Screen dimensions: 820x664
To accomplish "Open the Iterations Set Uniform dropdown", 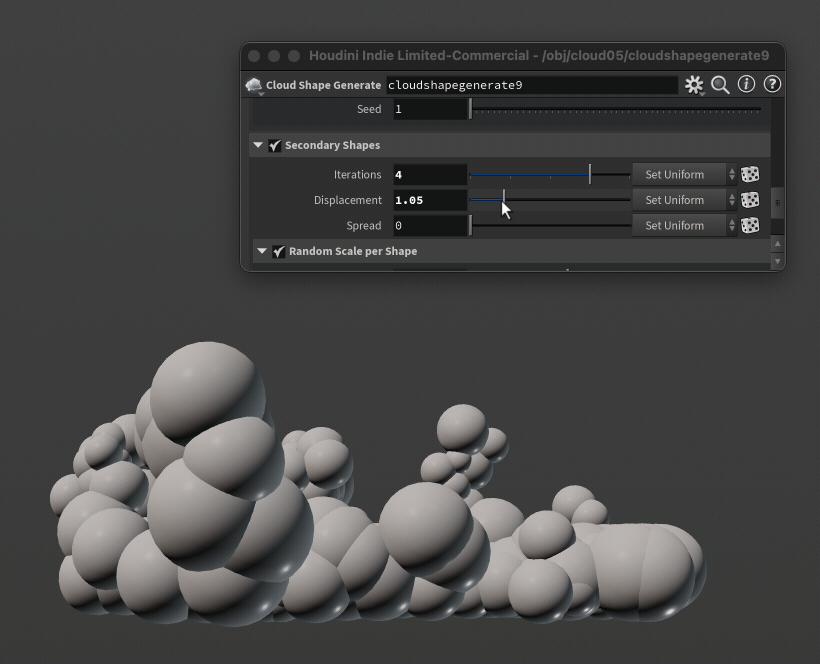I will click(x=685, y=174).
